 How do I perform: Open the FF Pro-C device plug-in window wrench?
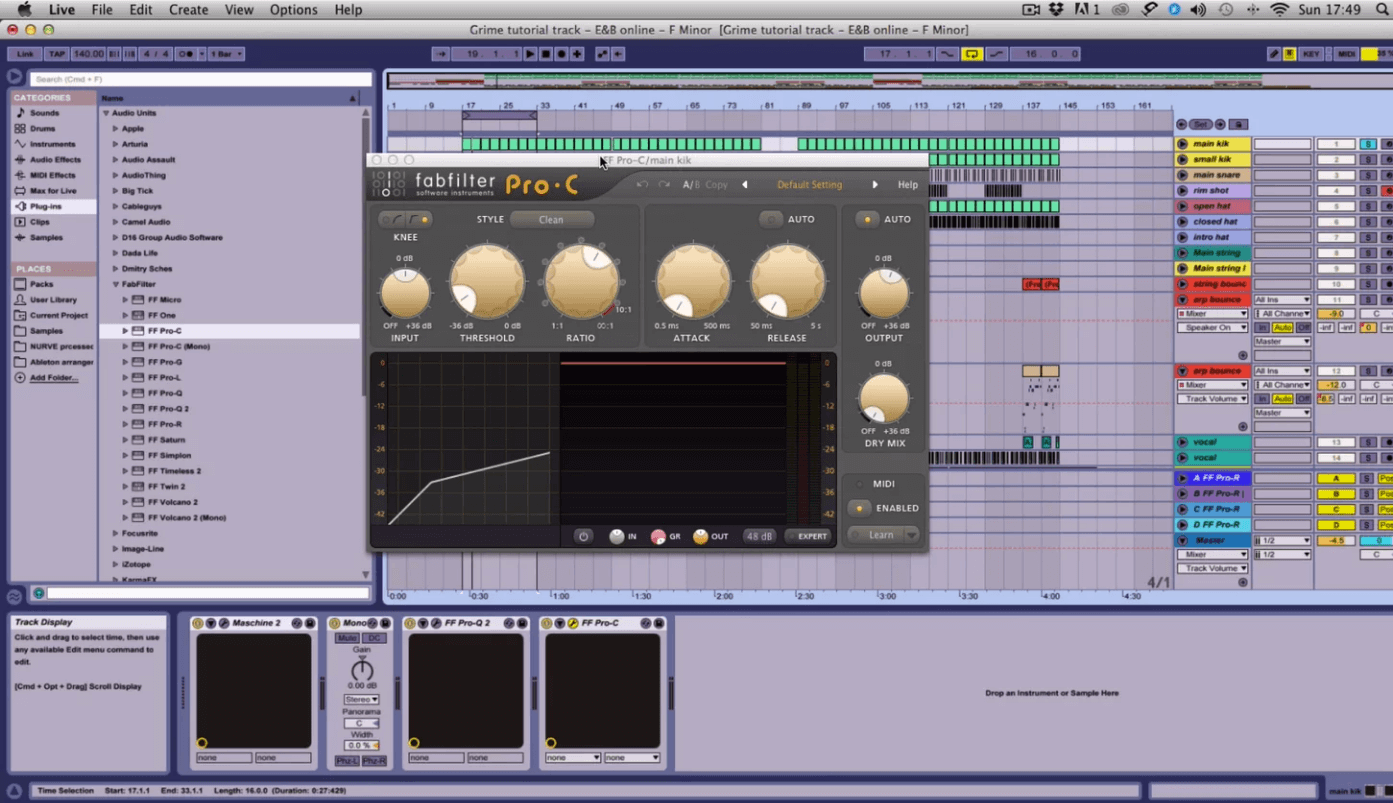coord(573,623)
